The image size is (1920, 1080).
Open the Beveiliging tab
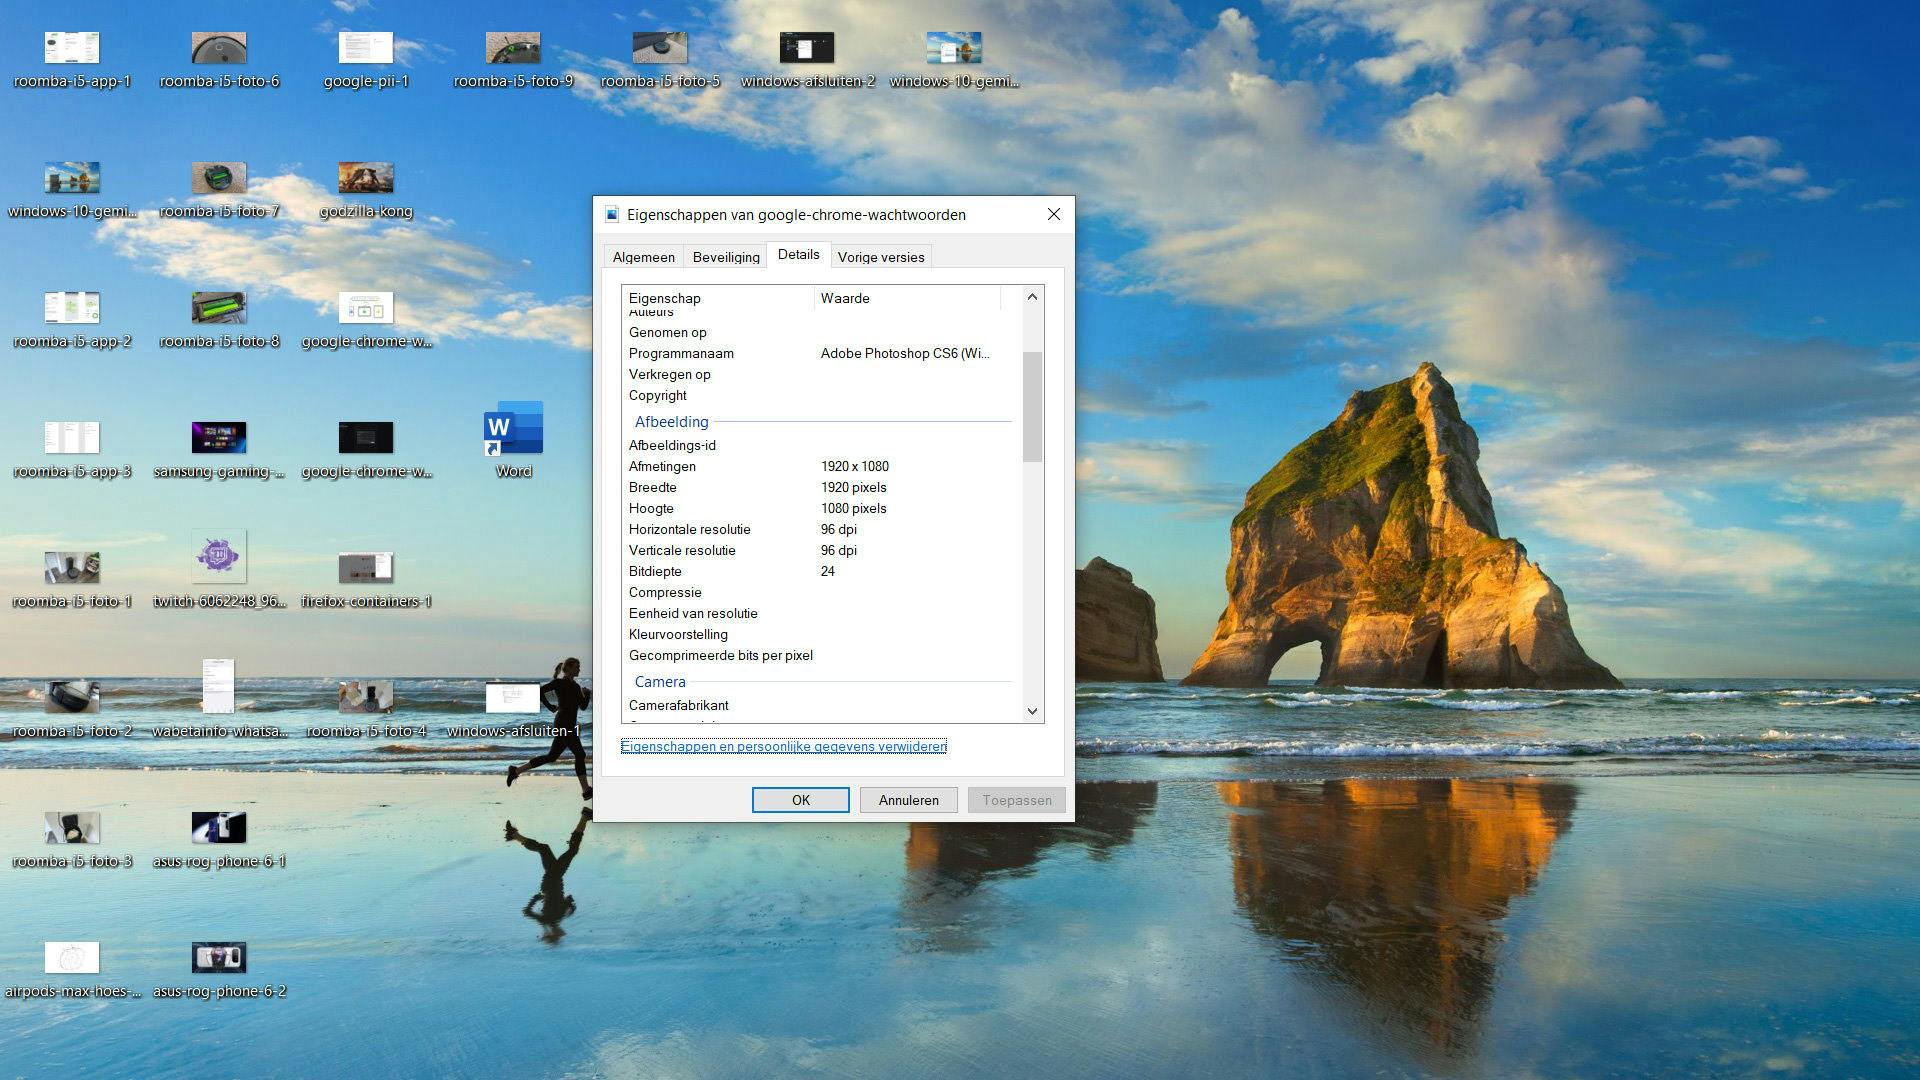point(726,257)
